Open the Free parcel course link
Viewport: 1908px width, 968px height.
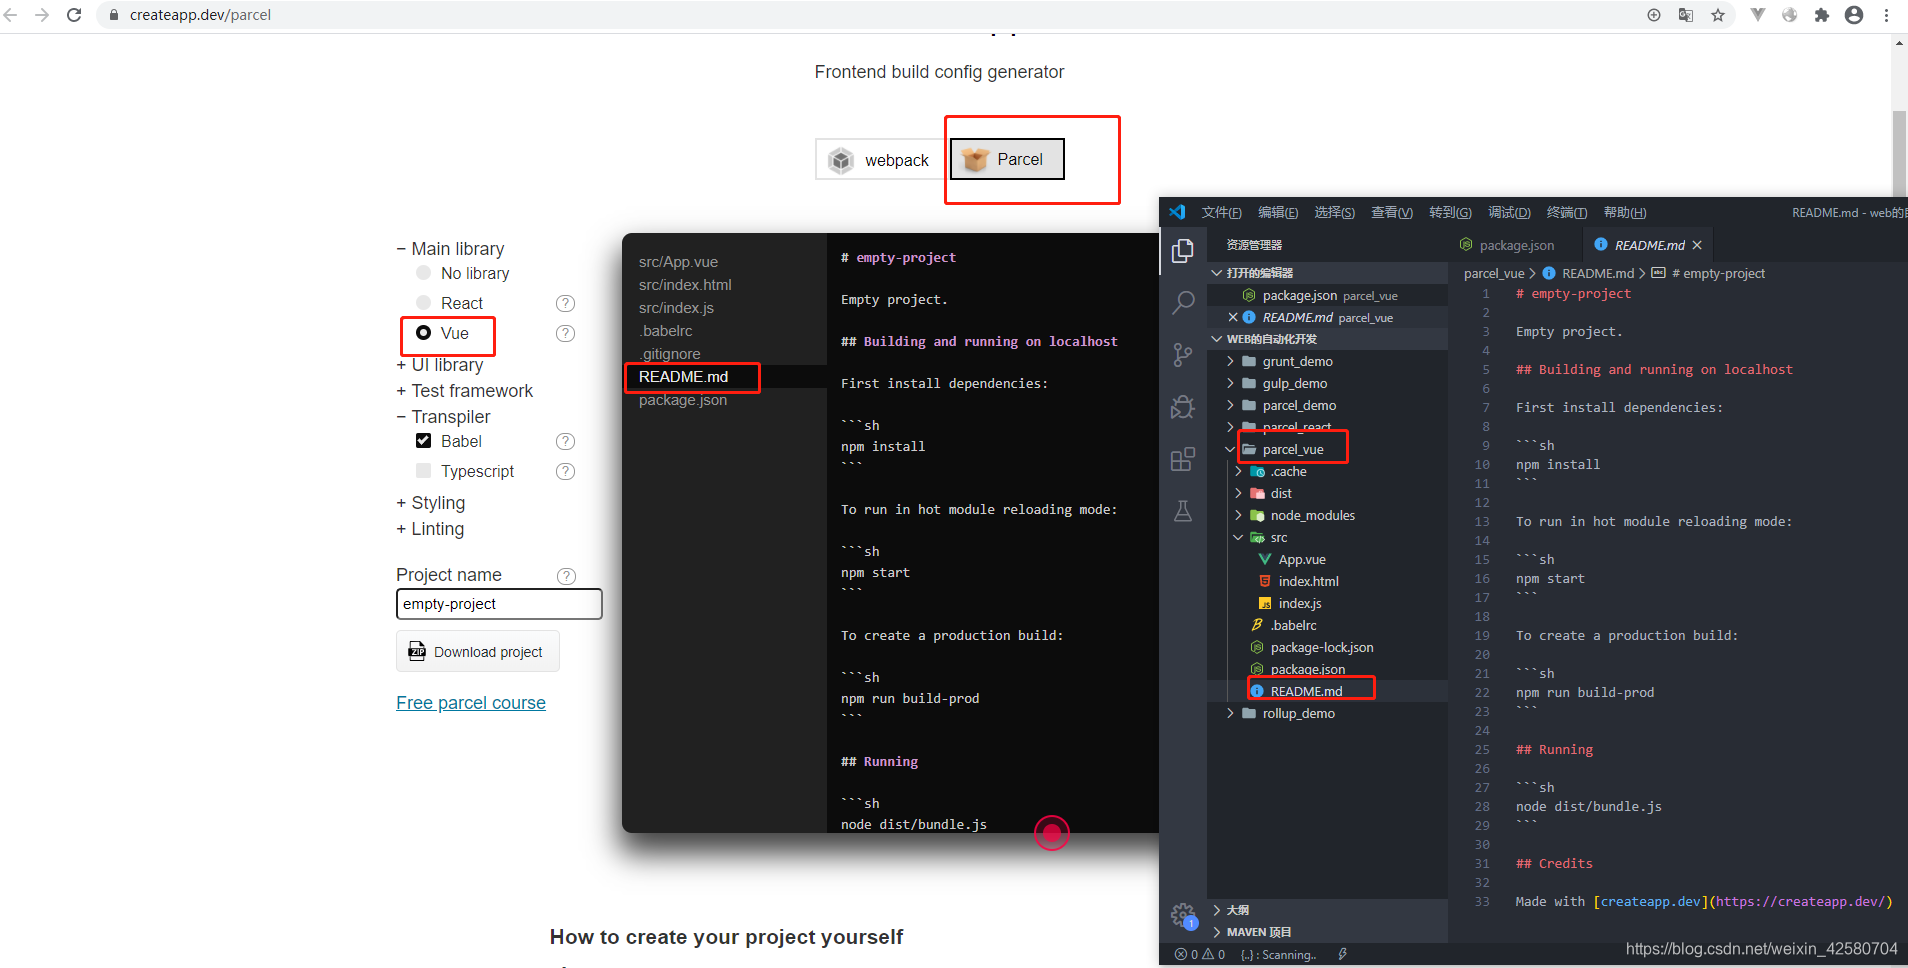[471, 703]
